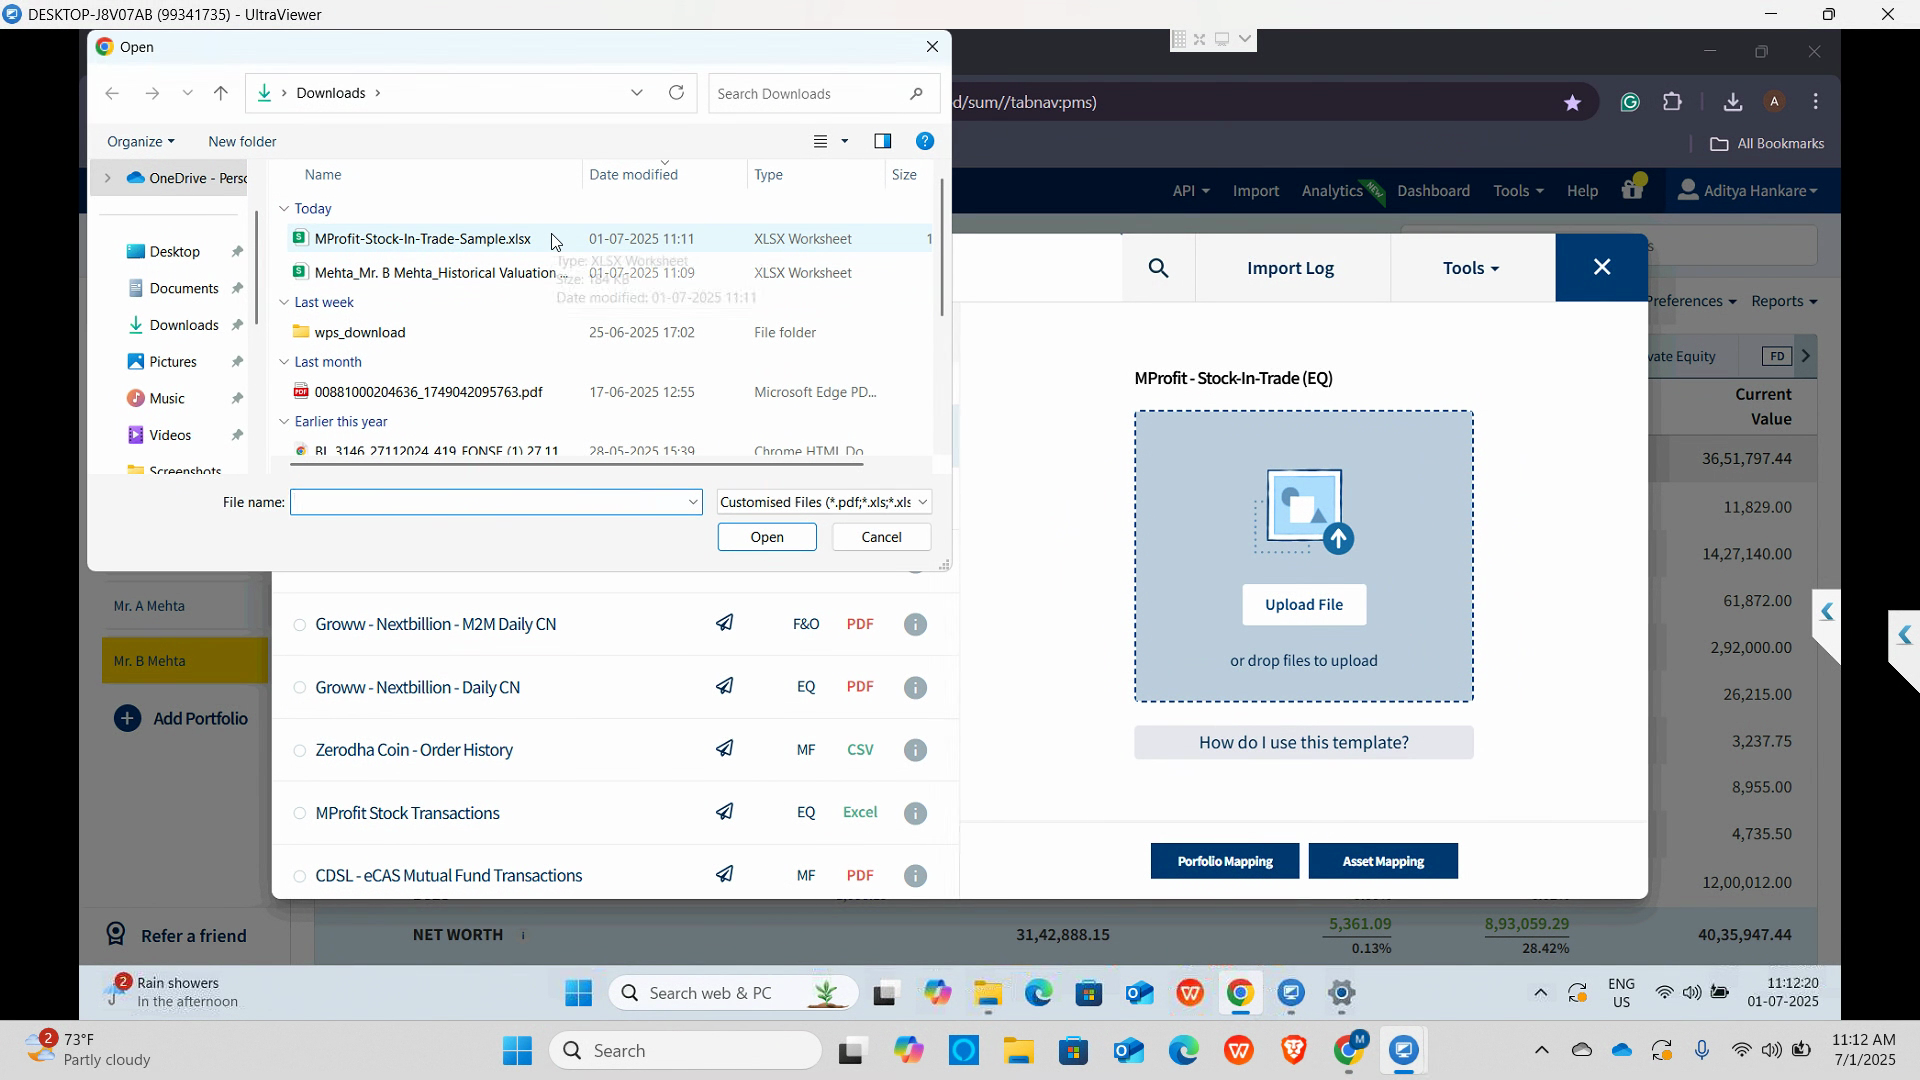Screen dimensions: 1920x1080
Task: Click Portfolio Mapping button
Action: click(x=1225, y=861)
